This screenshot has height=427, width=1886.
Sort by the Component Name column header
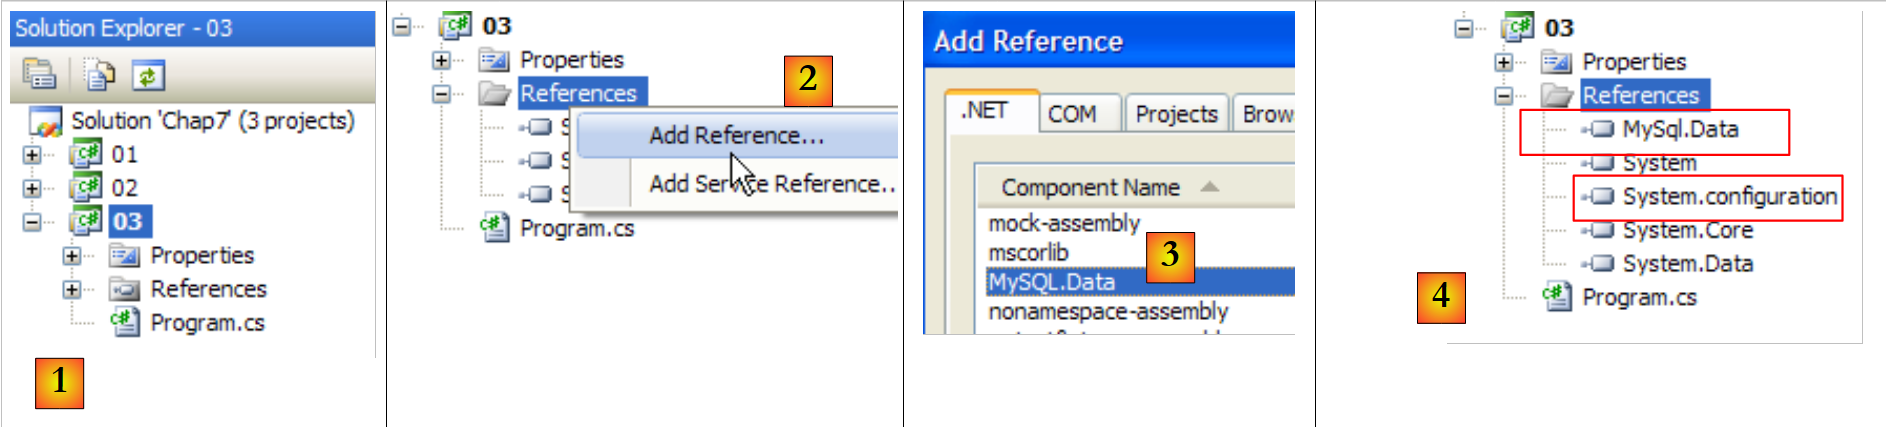1090,187
